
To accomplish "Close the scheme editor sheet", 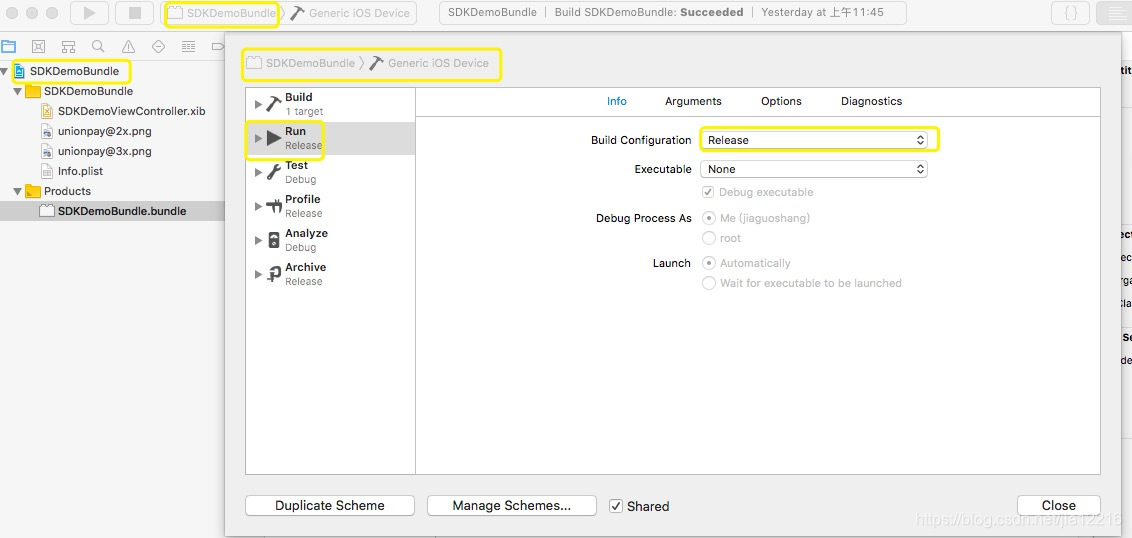I will (x=1059, y=506).
